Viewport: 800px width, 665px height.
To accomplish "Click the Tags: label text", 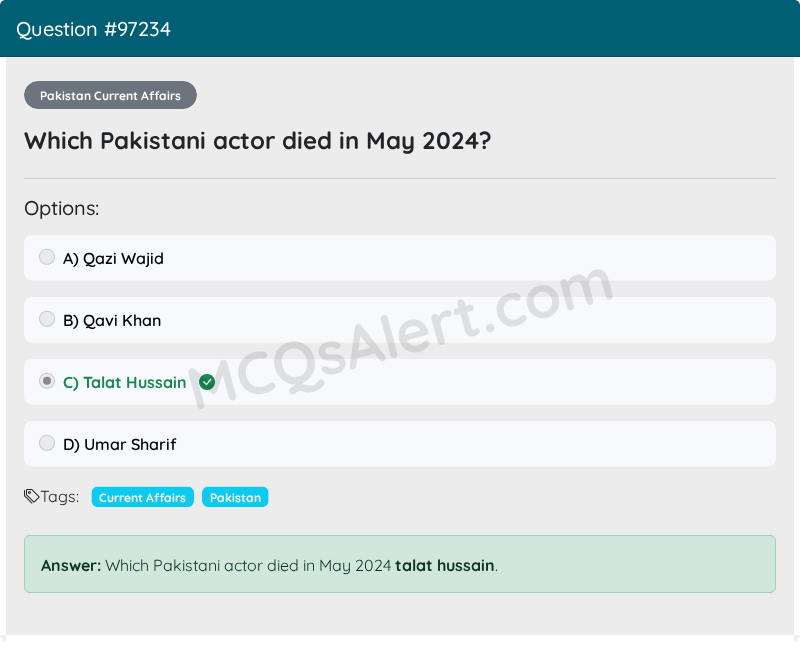I will (x=60, y=497).
